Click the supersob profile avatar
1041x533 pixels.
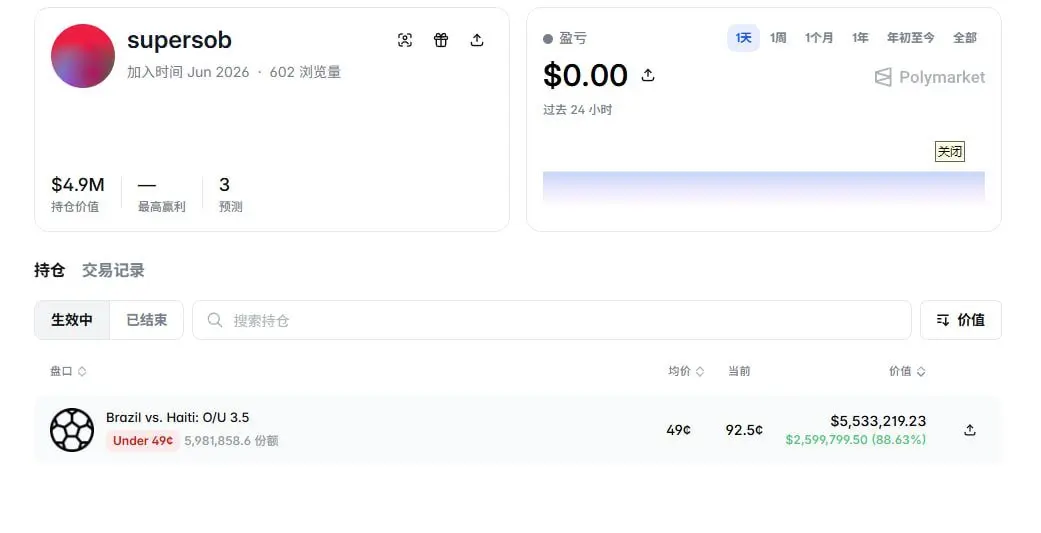83,56
